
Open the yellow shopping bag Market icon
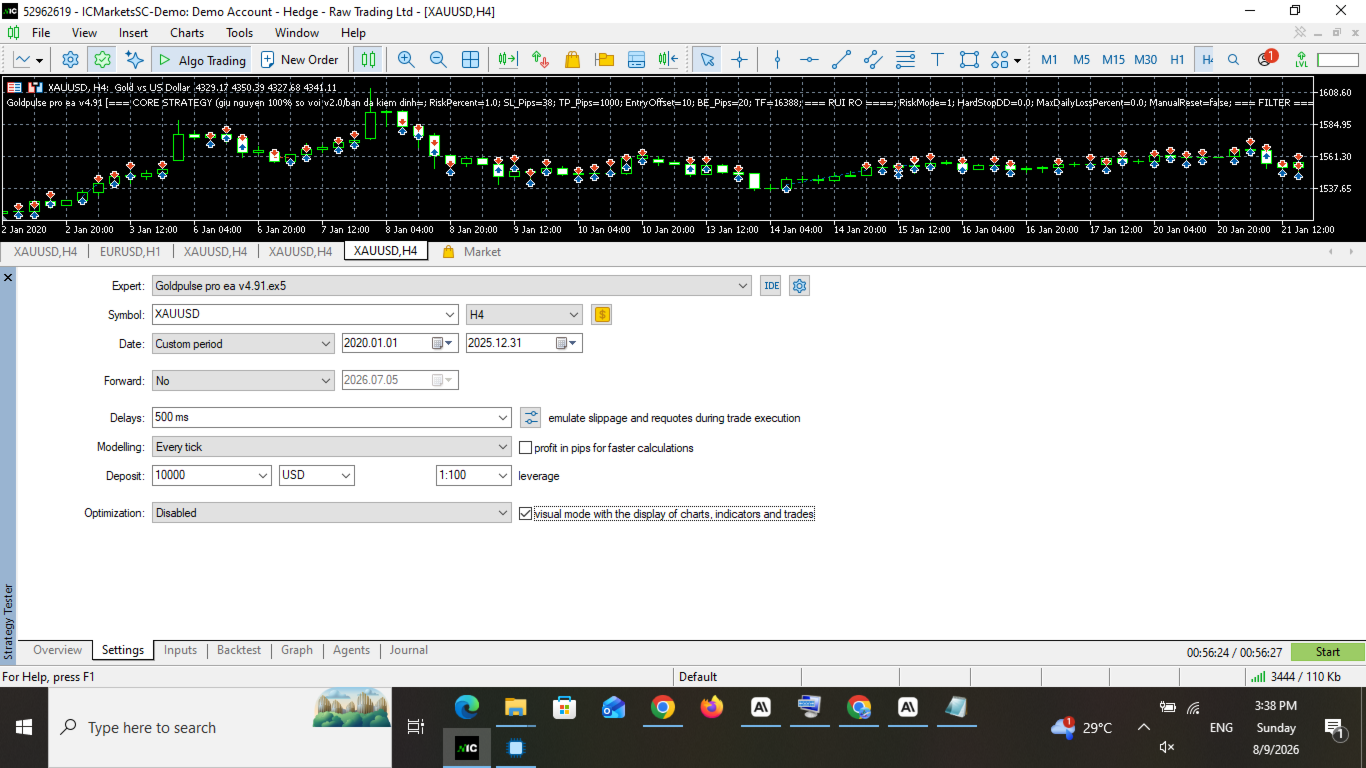pos(573,59)
